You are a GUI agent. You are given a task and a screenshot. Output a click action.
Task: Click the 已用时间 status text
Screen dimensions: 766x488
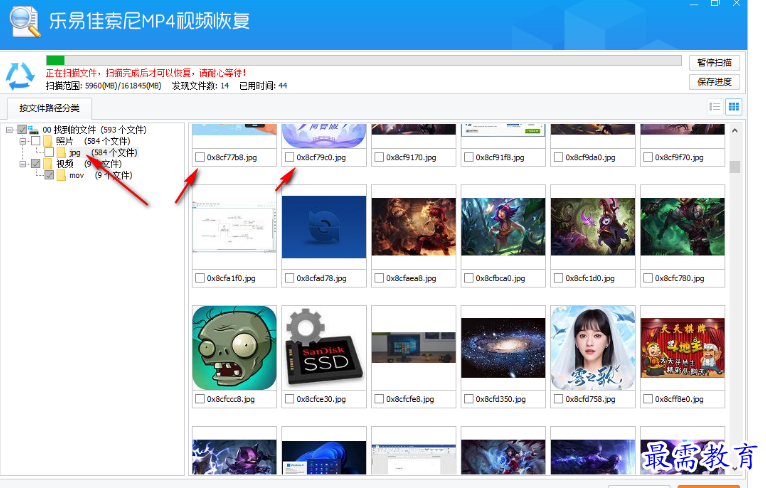tap(263, 86)
